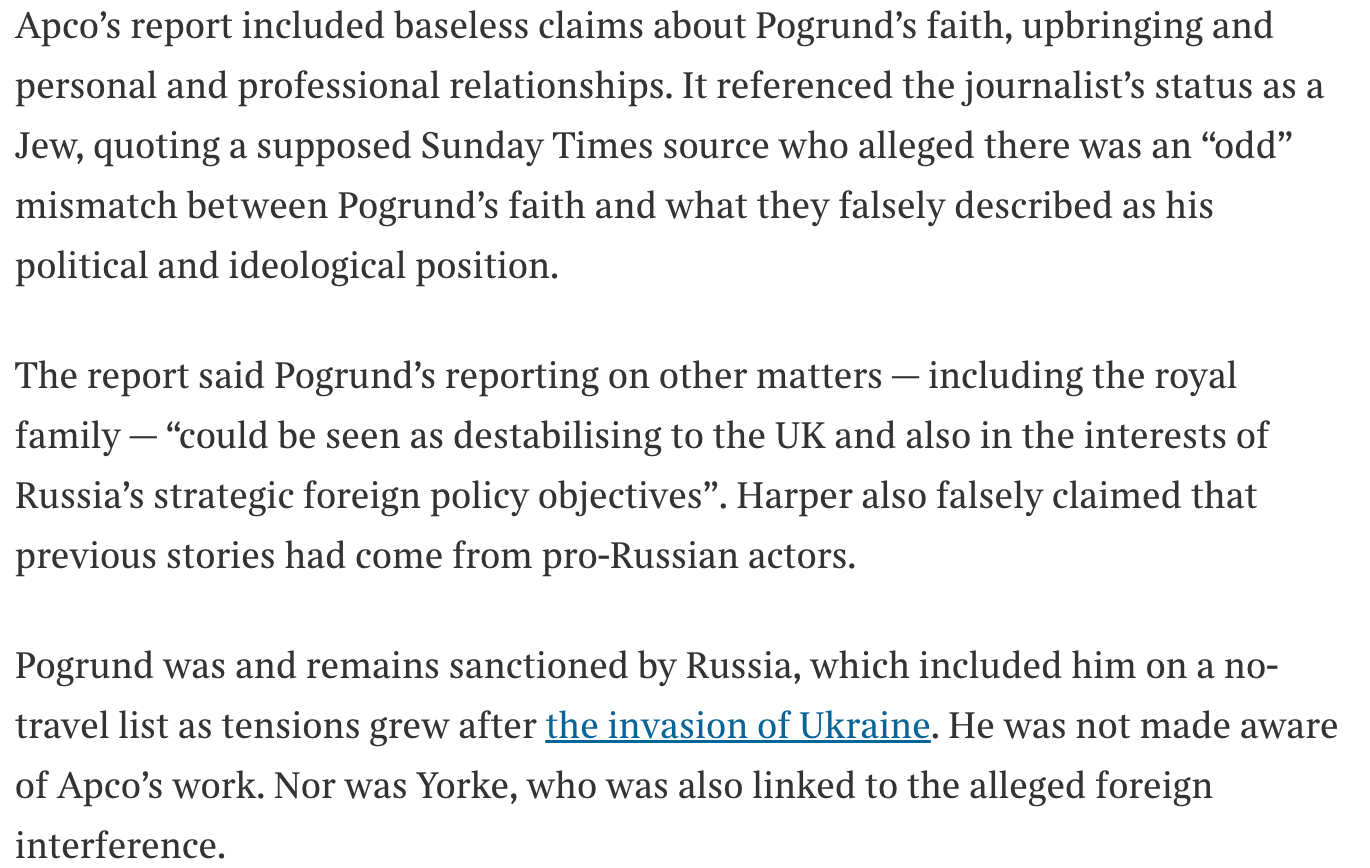Click the phrase "political and ideological position"
Viewport: 1370px width, 868px height.
285,267
